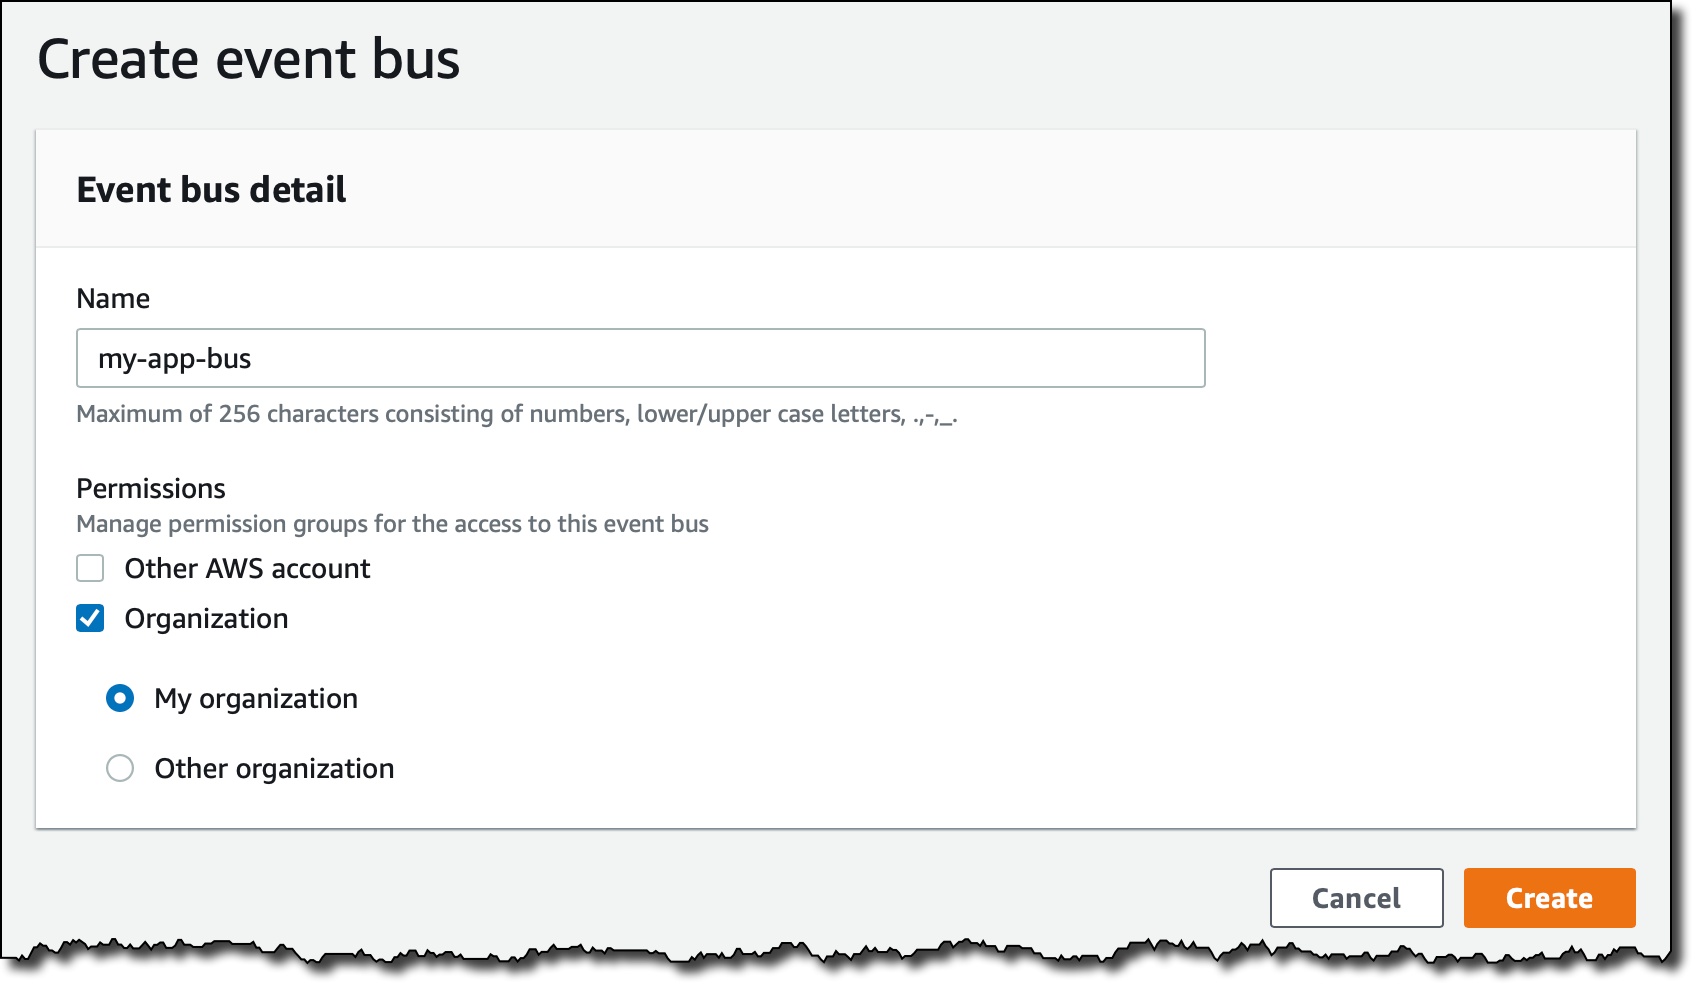The image size is (1692, 984).
Task: Click the 'Create event bus' page title
Action: click(248, 59)
